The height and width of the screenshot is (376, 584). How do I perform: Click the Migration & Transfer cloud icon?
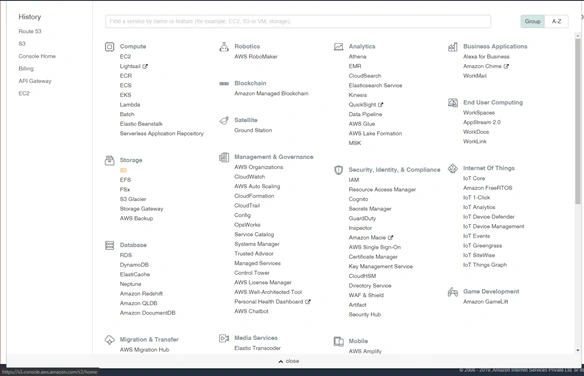click(x=110, y=340)
